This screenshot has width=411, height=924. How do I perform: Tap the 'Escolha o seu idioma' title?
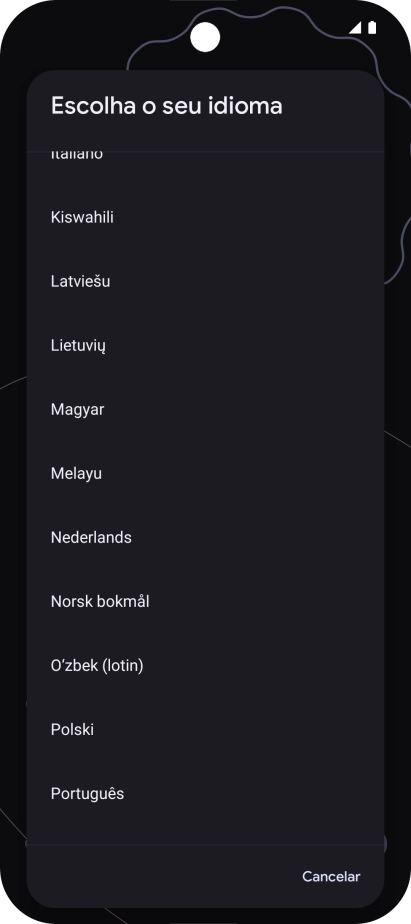click(x=166, y=106)
